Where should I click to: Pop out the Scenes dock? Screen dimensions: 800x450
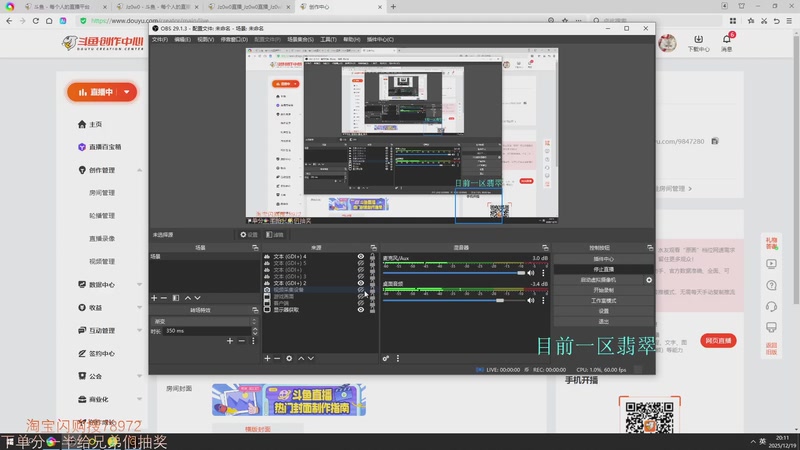click(255, 247)
